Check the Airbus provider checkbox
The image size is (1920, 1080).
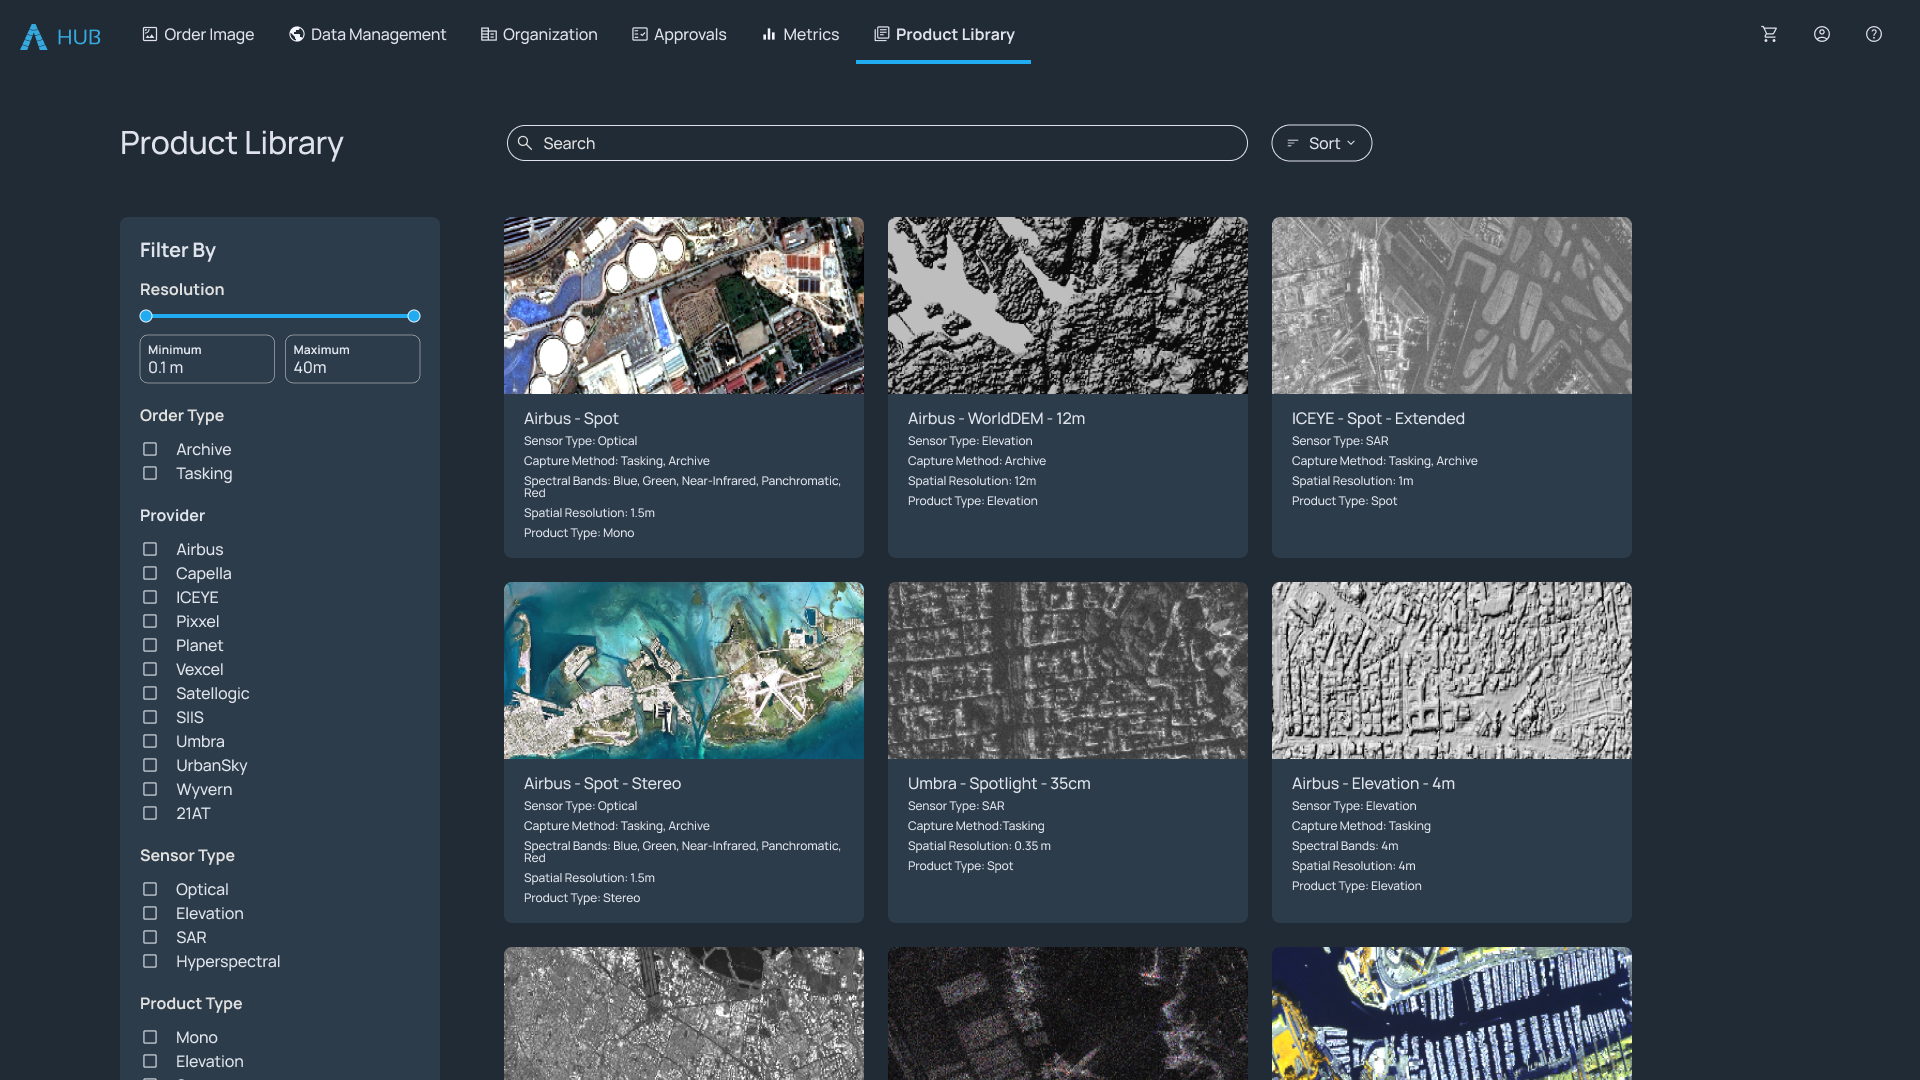(x=149, y=549)
